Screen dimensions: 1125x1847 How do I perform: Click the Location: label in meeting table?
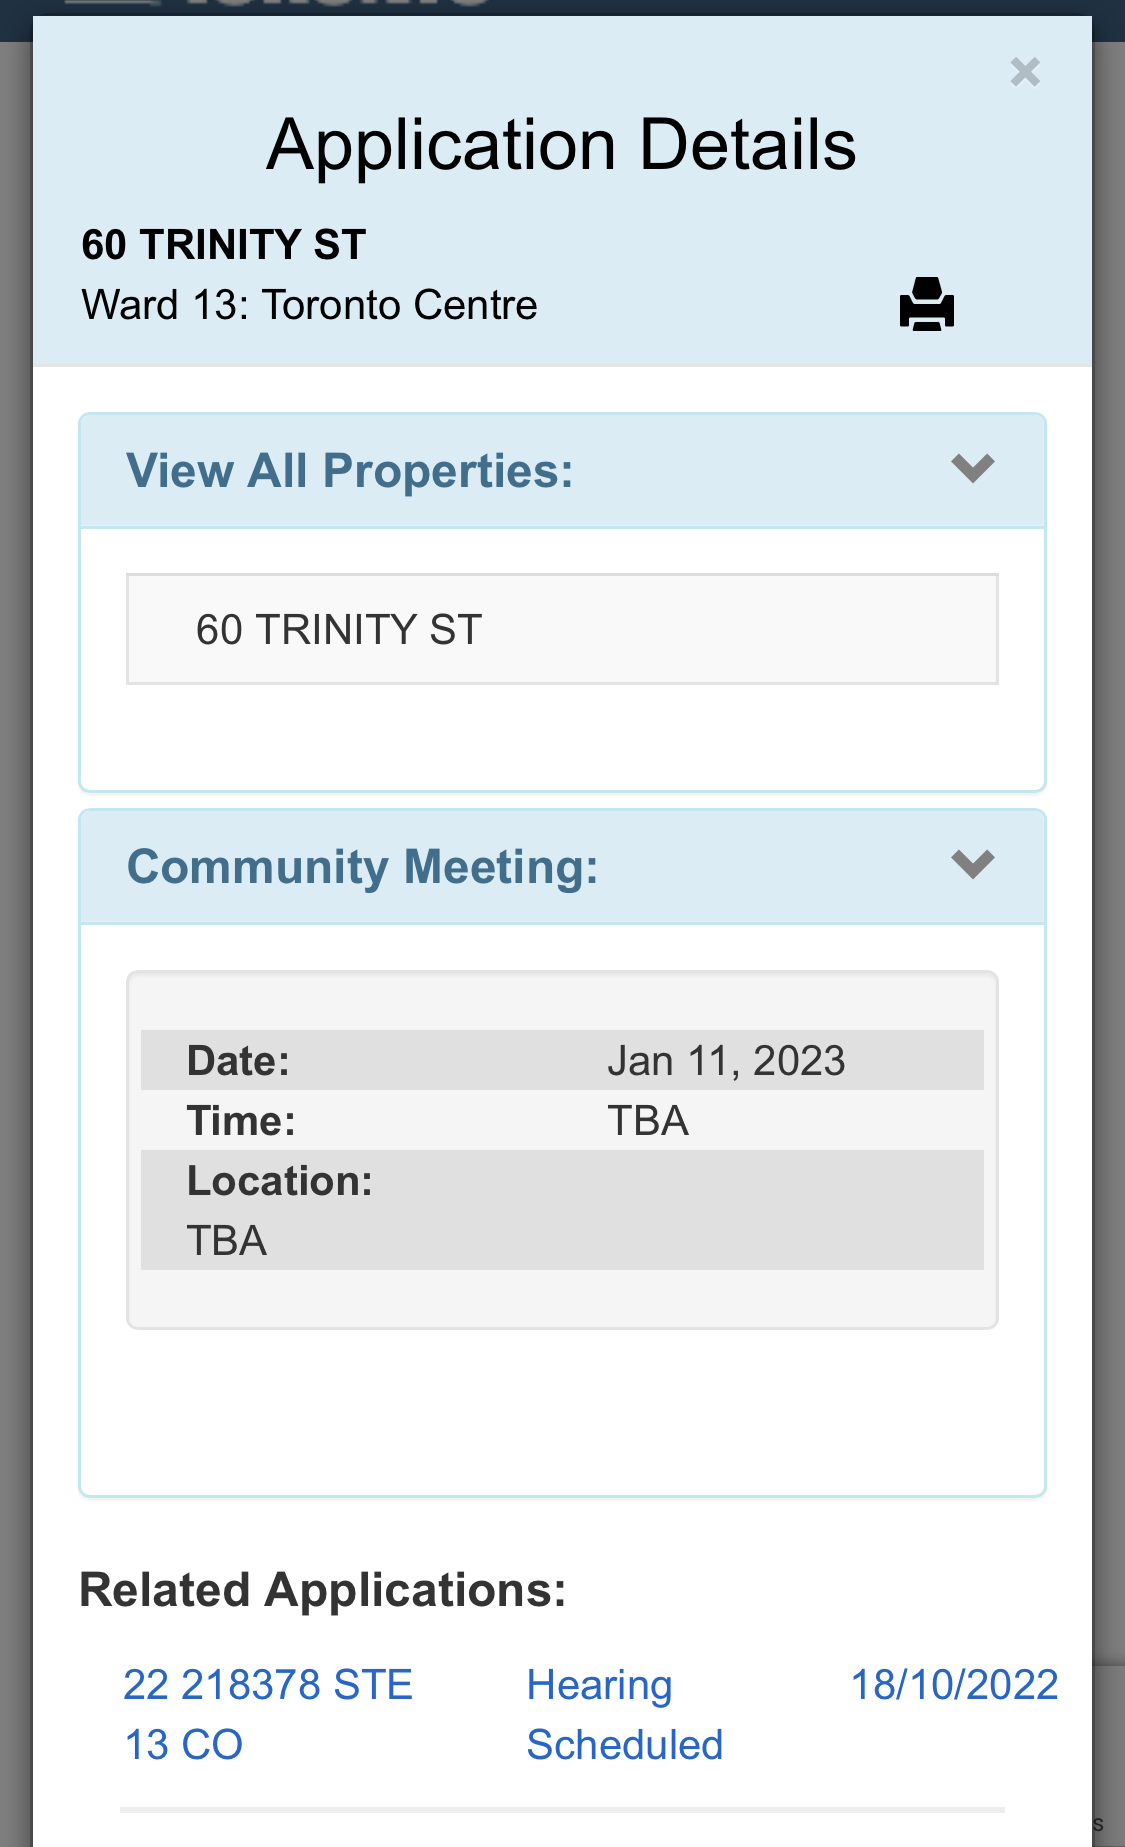point(280,1181)
